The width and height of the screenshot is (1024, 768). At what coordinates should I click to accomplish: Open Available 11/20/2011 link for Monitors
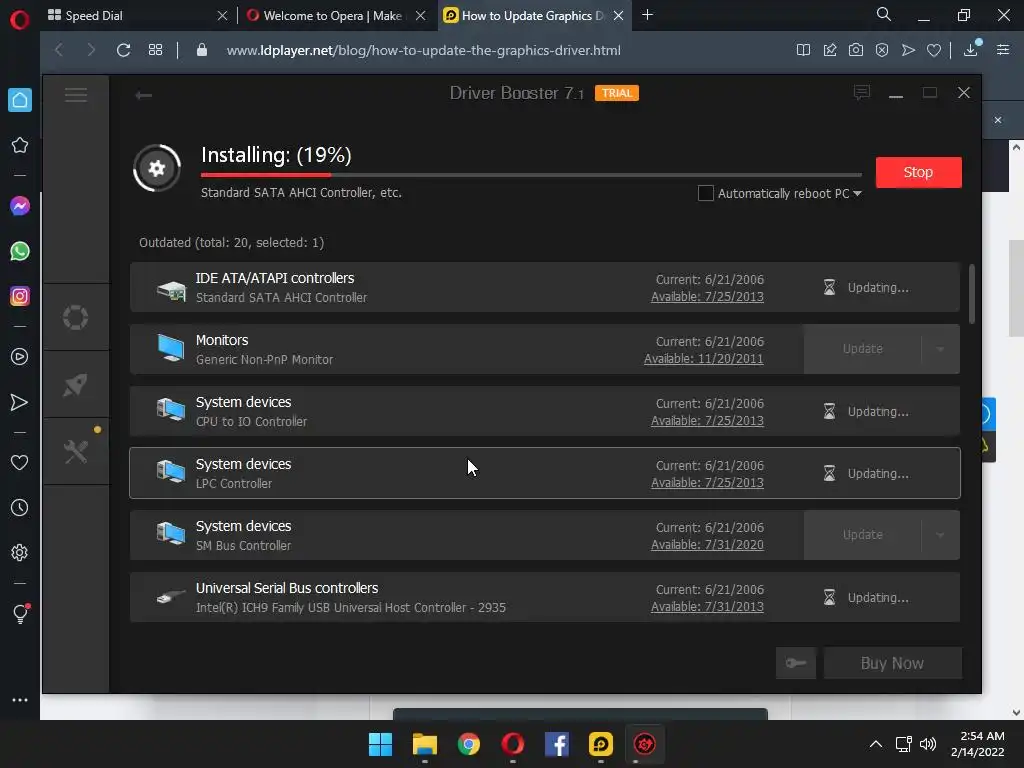703,359
